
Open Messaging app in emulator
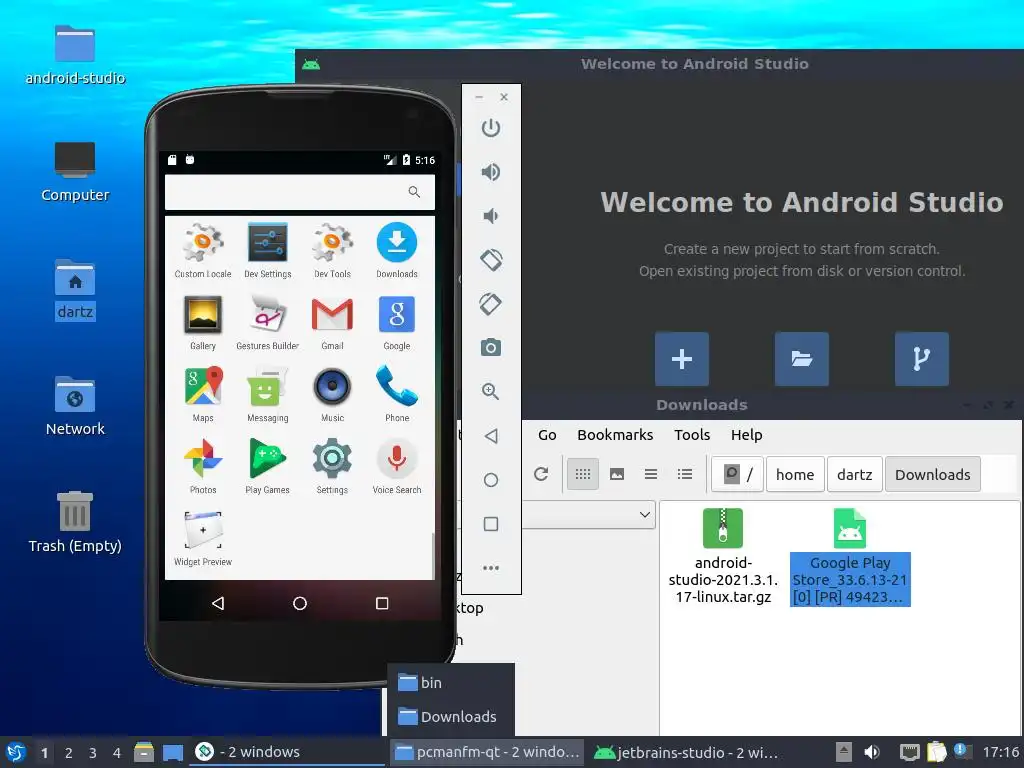point(267,394)
